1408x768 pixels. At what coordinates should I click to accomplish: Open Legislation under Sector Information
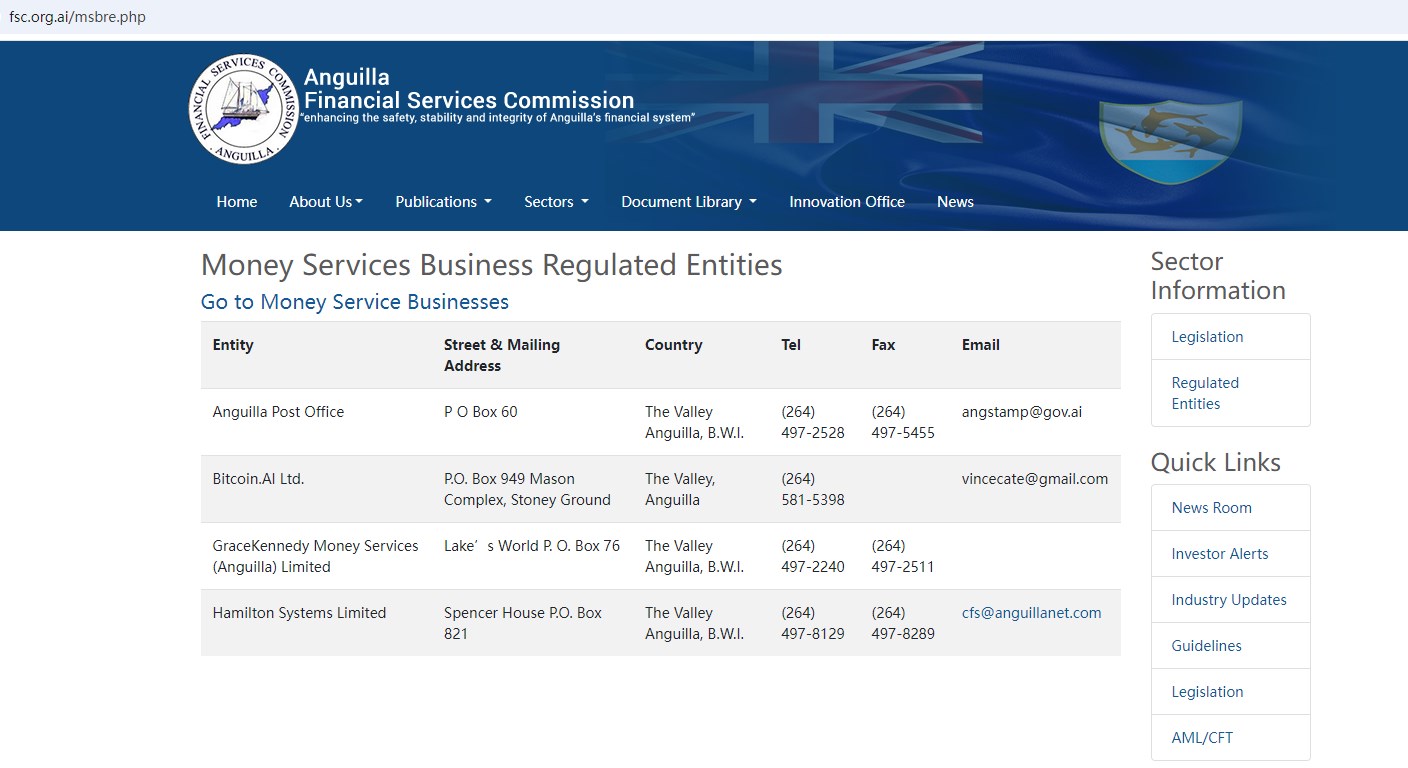[1207, 337]
